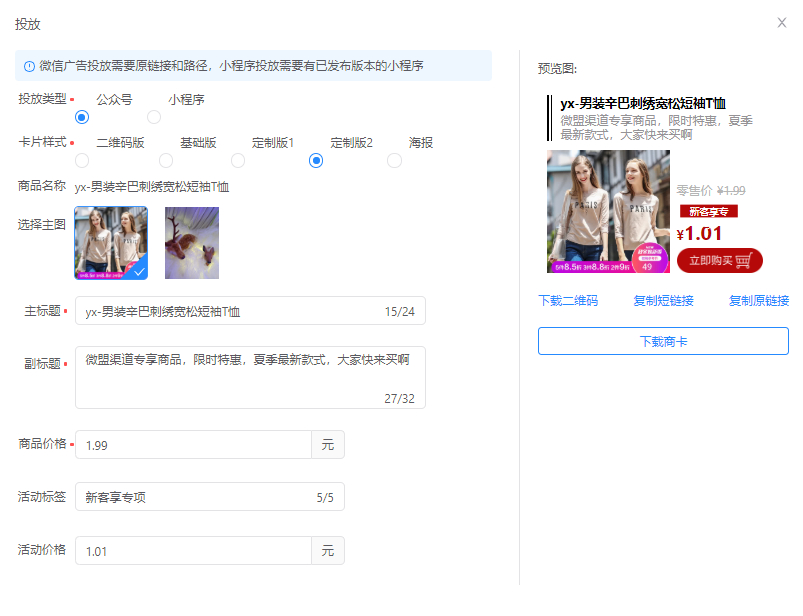The height and width of the screenshot is (616, 803).
Task: Click the 商品名称 value text
Action: [x=152, y=187]
